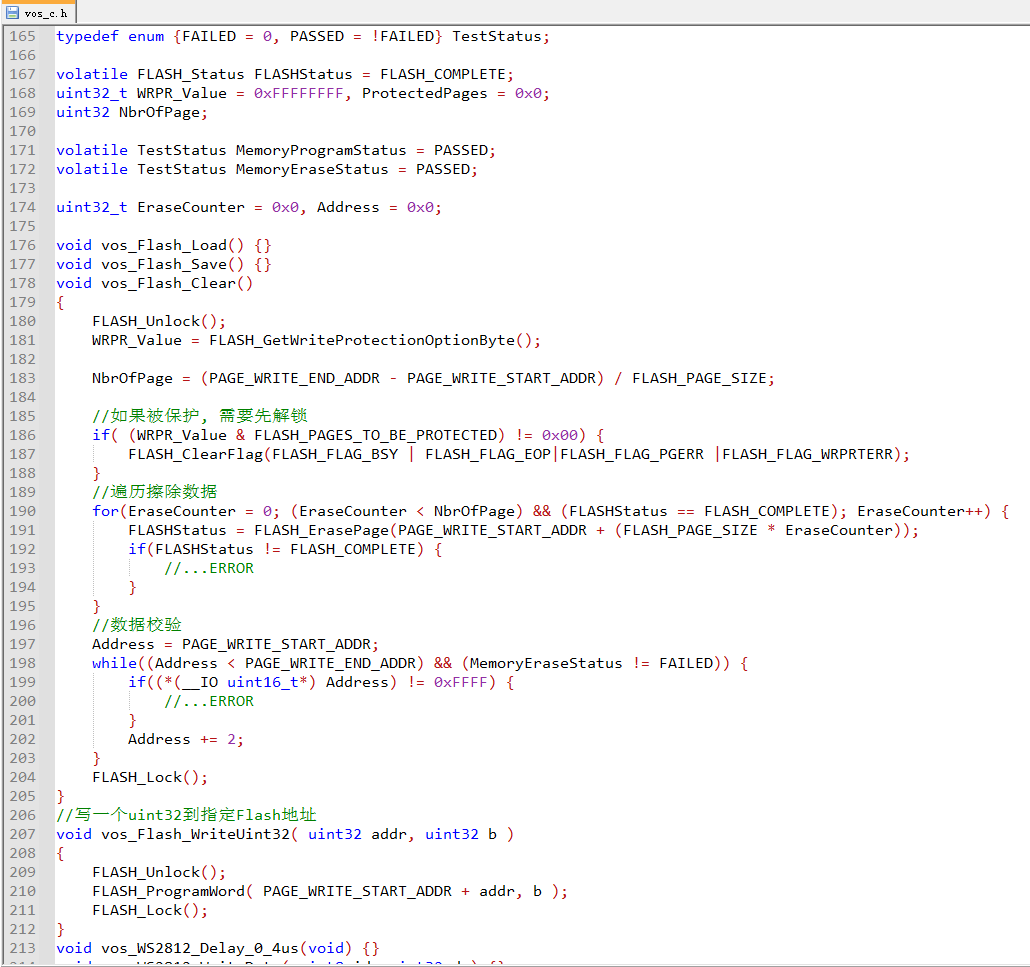Click vos_WS2812_Delay_0_4us function name
Screen dimensions: 1030x967
pos(200,949)
